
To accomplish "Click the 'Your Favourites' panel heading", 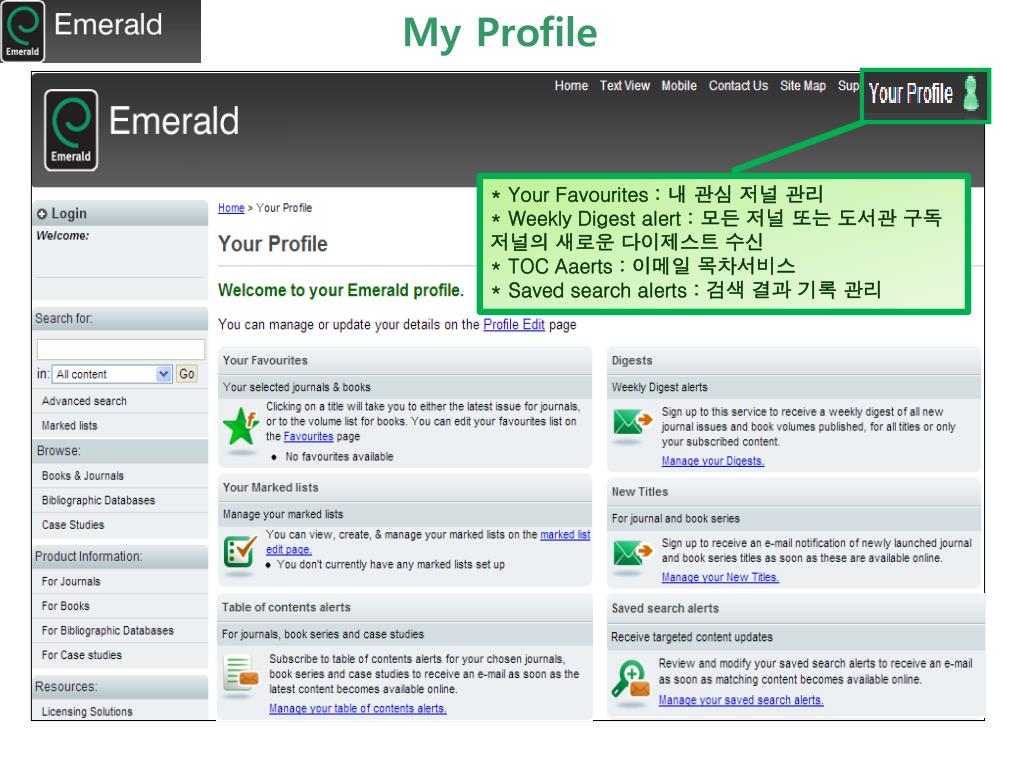I will coord(265,360).
